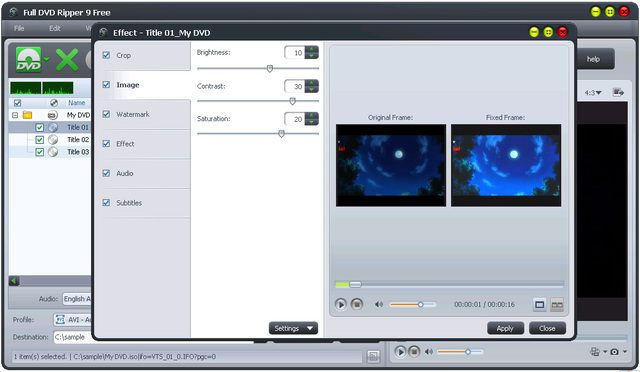This screenshot has width=640, height=372.
Task: Open the 4:3 aspect ratio dropdown
Action: pos(593,93)
